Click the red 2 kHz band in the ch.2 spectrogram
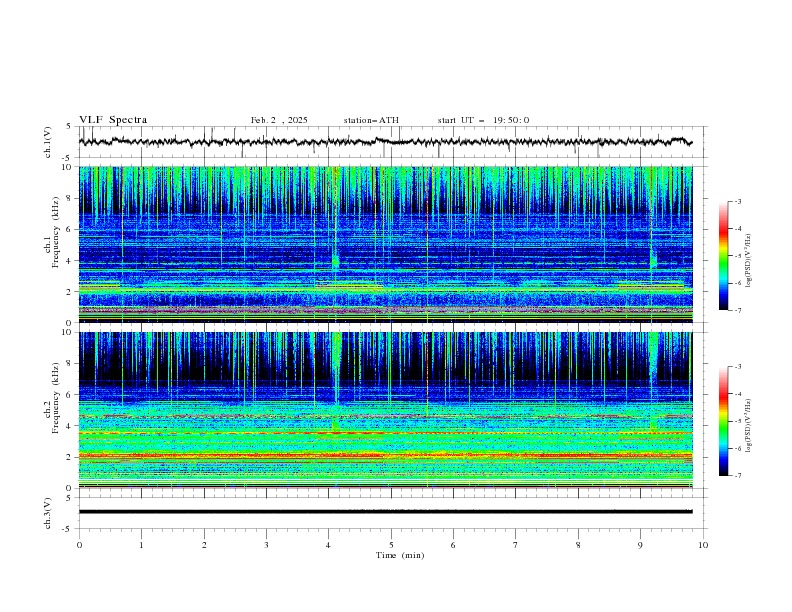The height and width of the screenshot is (612, 792). (x=385, y=455)
